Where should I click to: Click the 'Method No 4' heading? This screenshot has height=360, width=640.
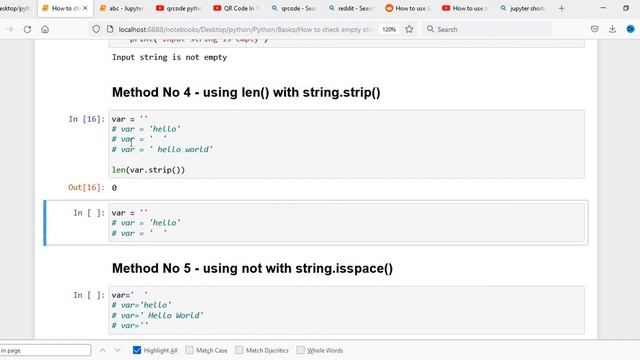(x=246, y=92)
